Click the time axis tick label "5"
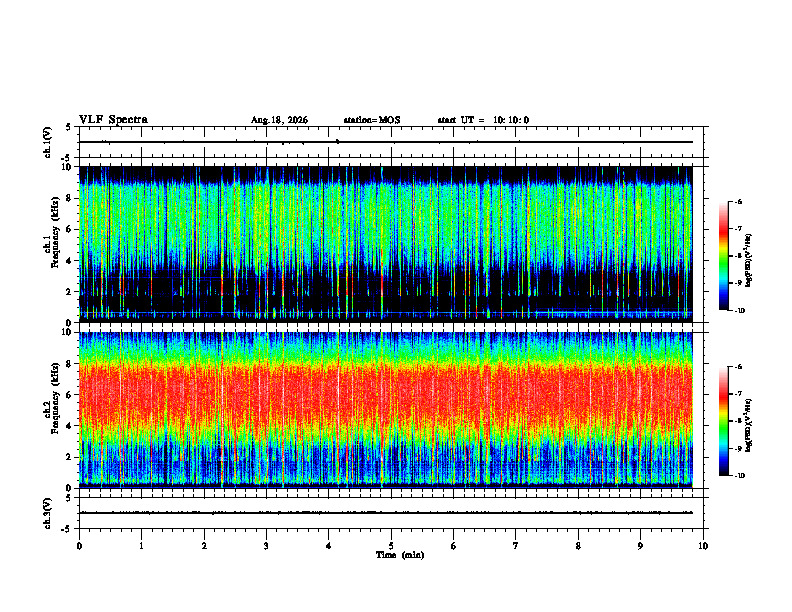 [391, 546]
